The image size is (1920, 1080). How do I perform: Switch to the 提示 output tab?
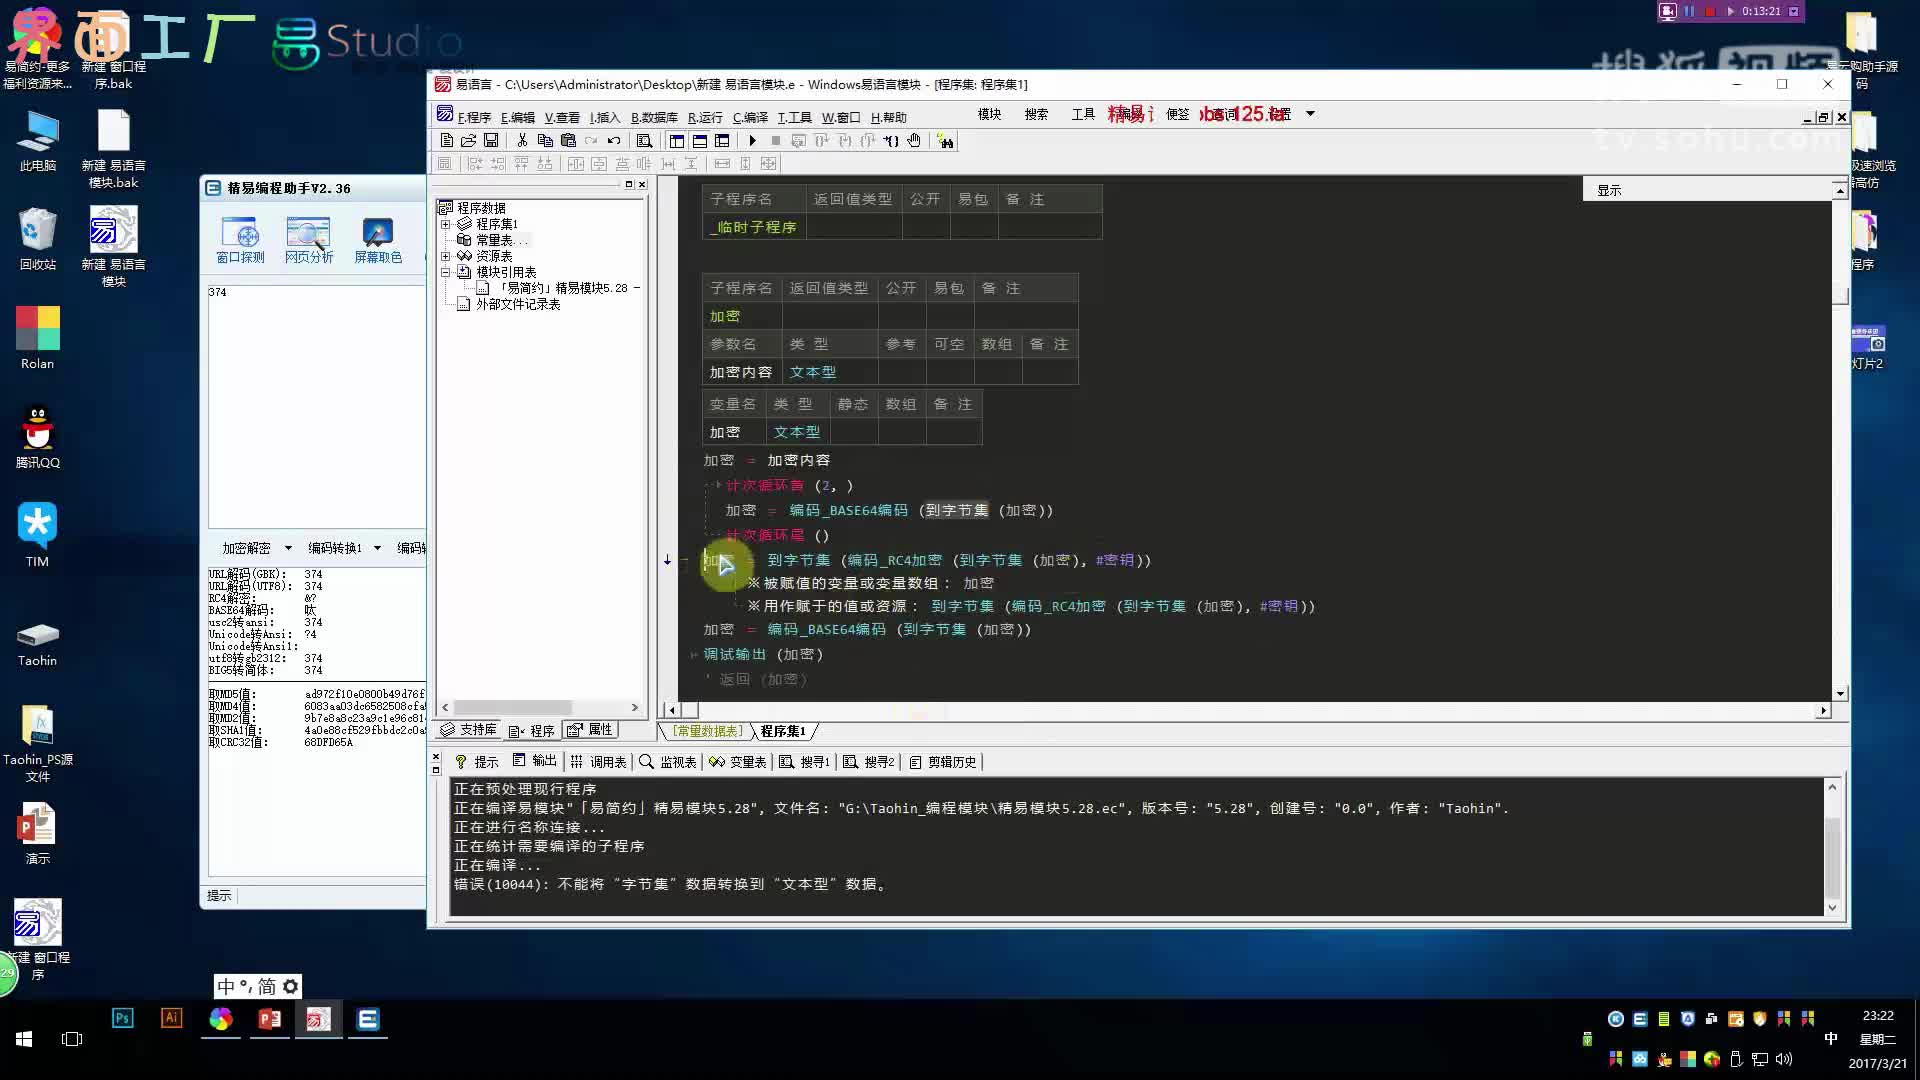tap(477, 762)
